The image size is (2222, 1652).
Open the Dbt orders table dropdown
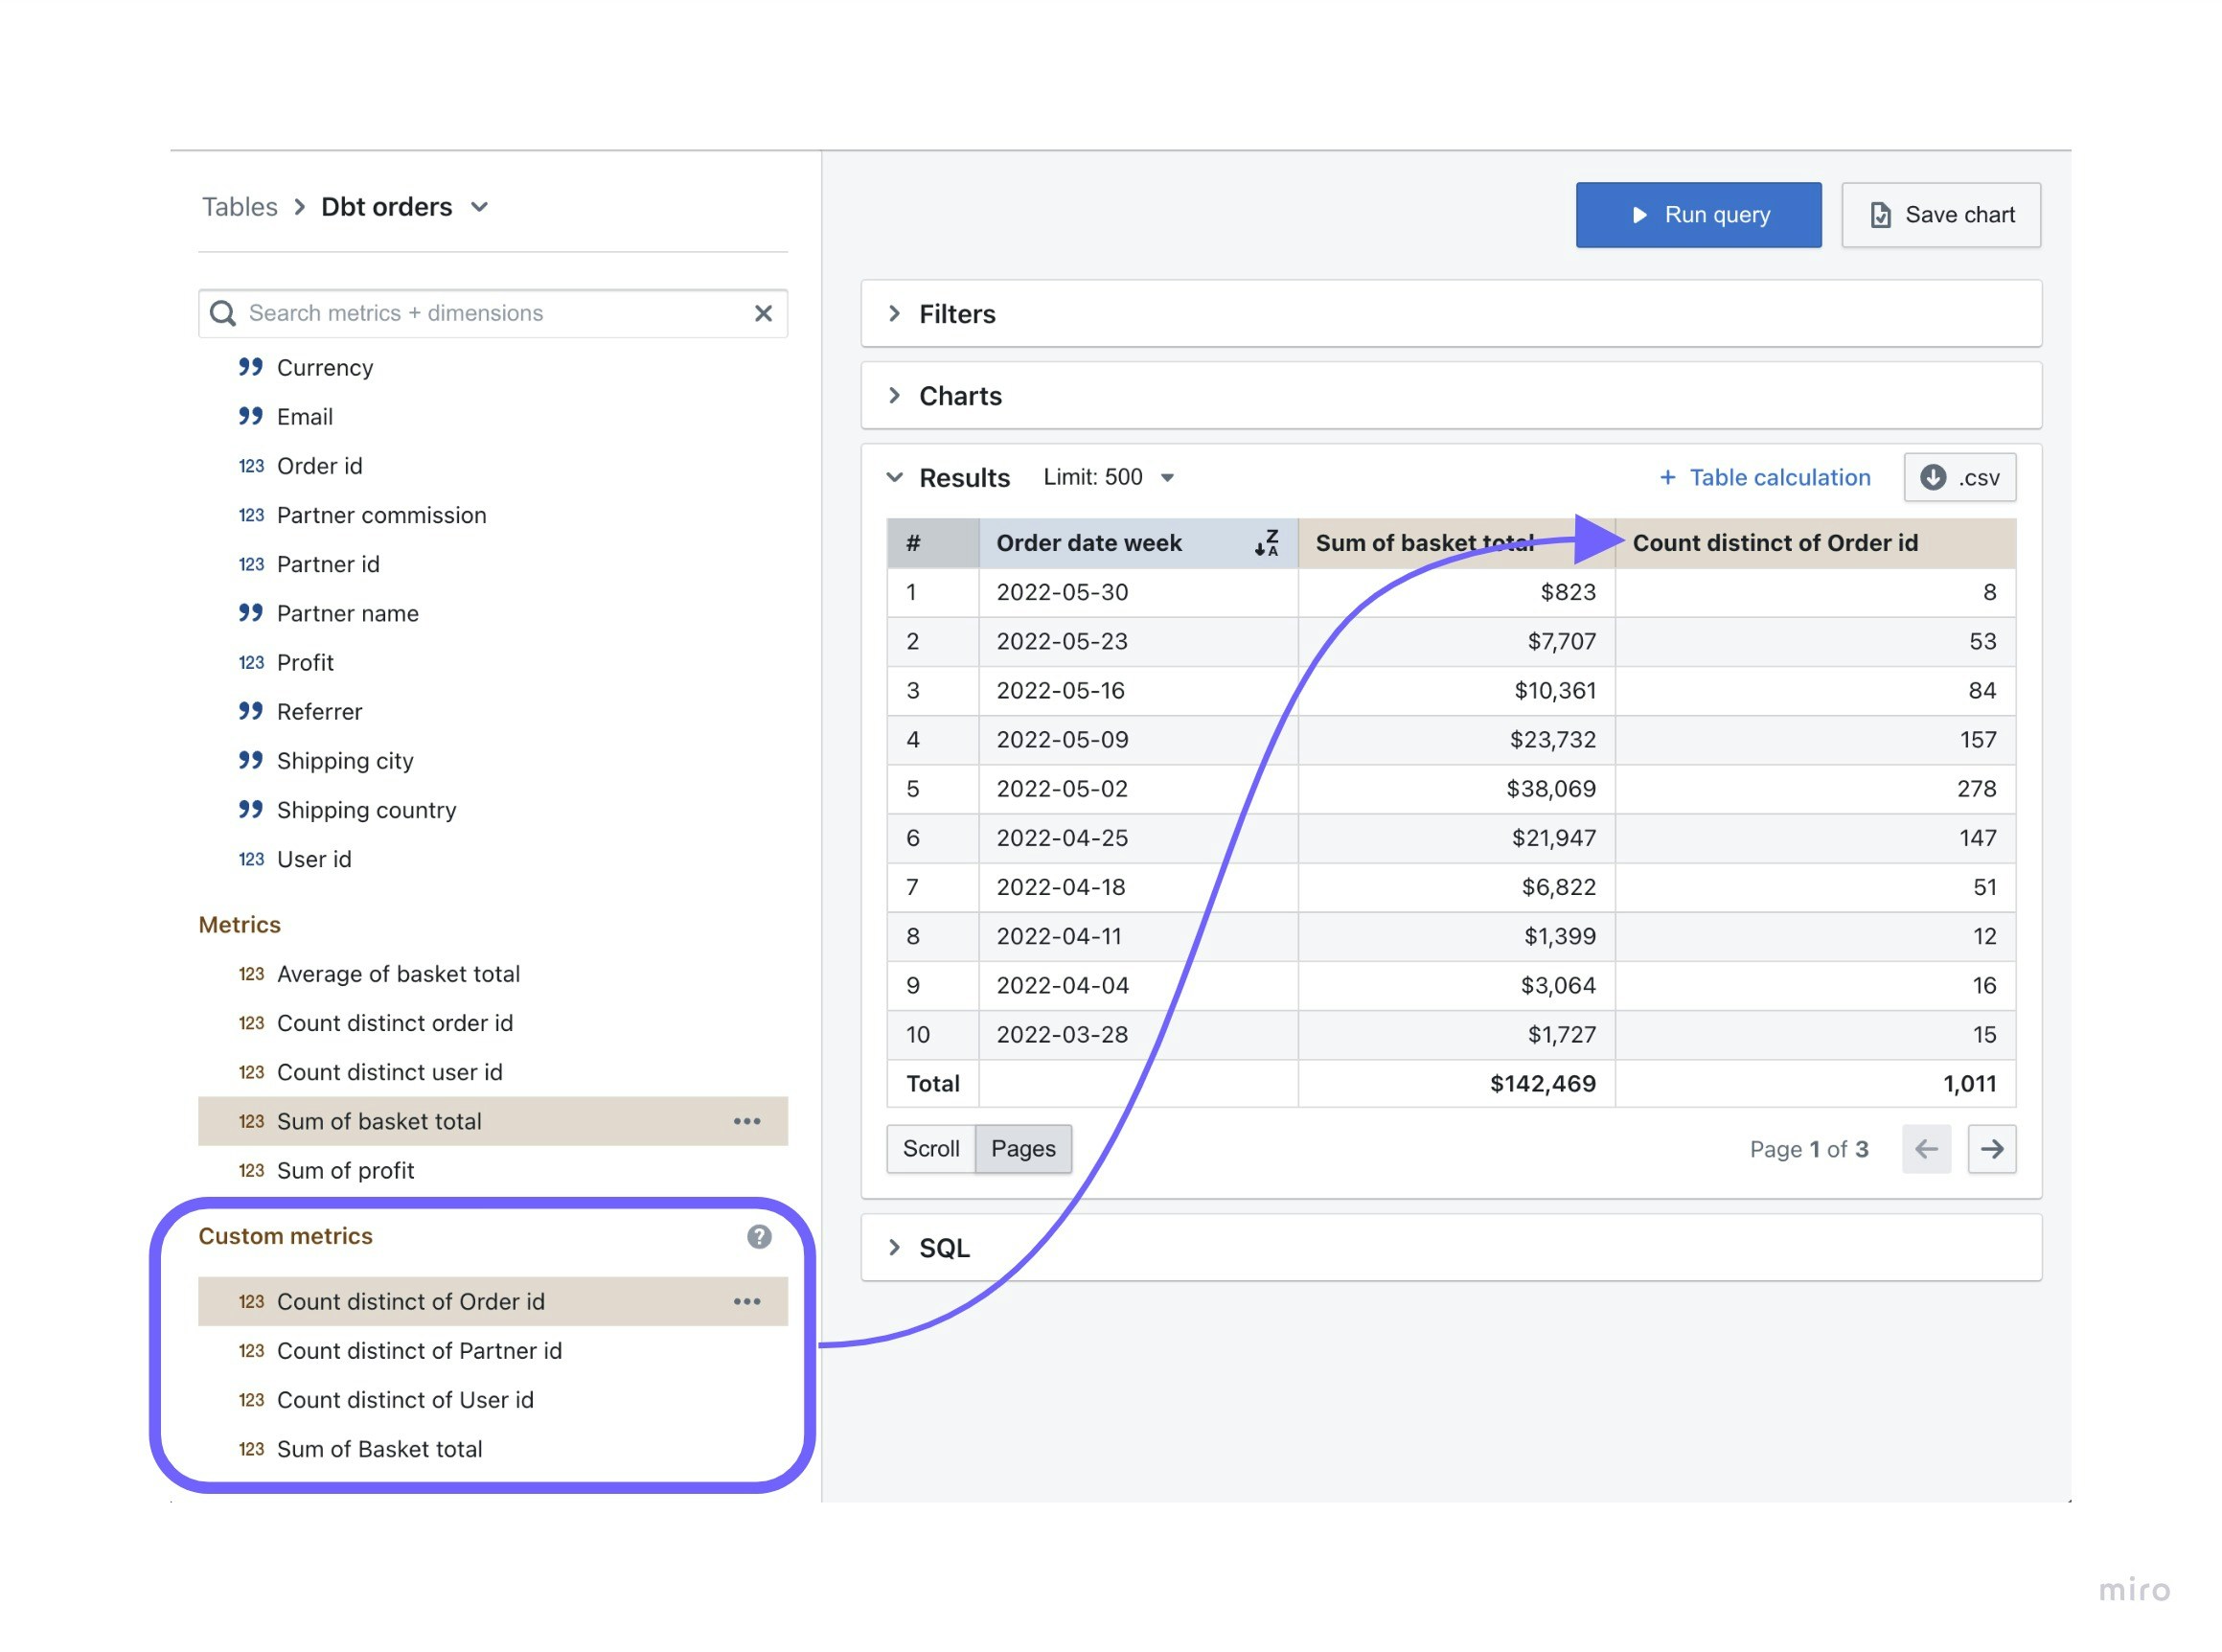[x=480, y=207]
